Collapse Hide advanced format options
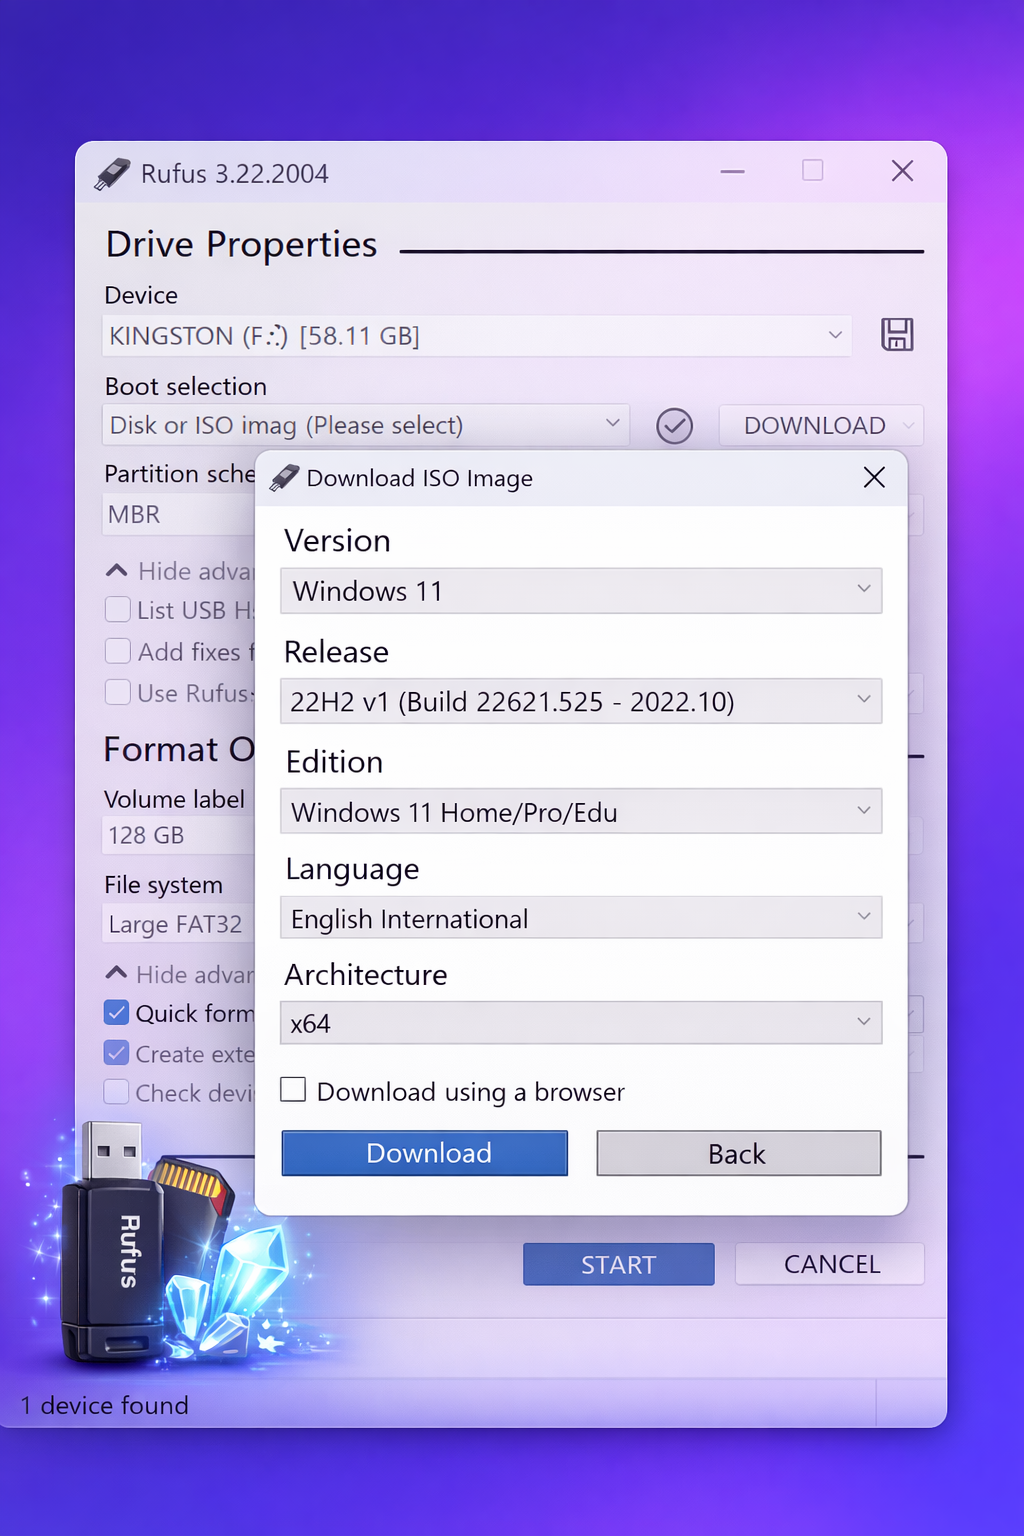 (180, 974)
